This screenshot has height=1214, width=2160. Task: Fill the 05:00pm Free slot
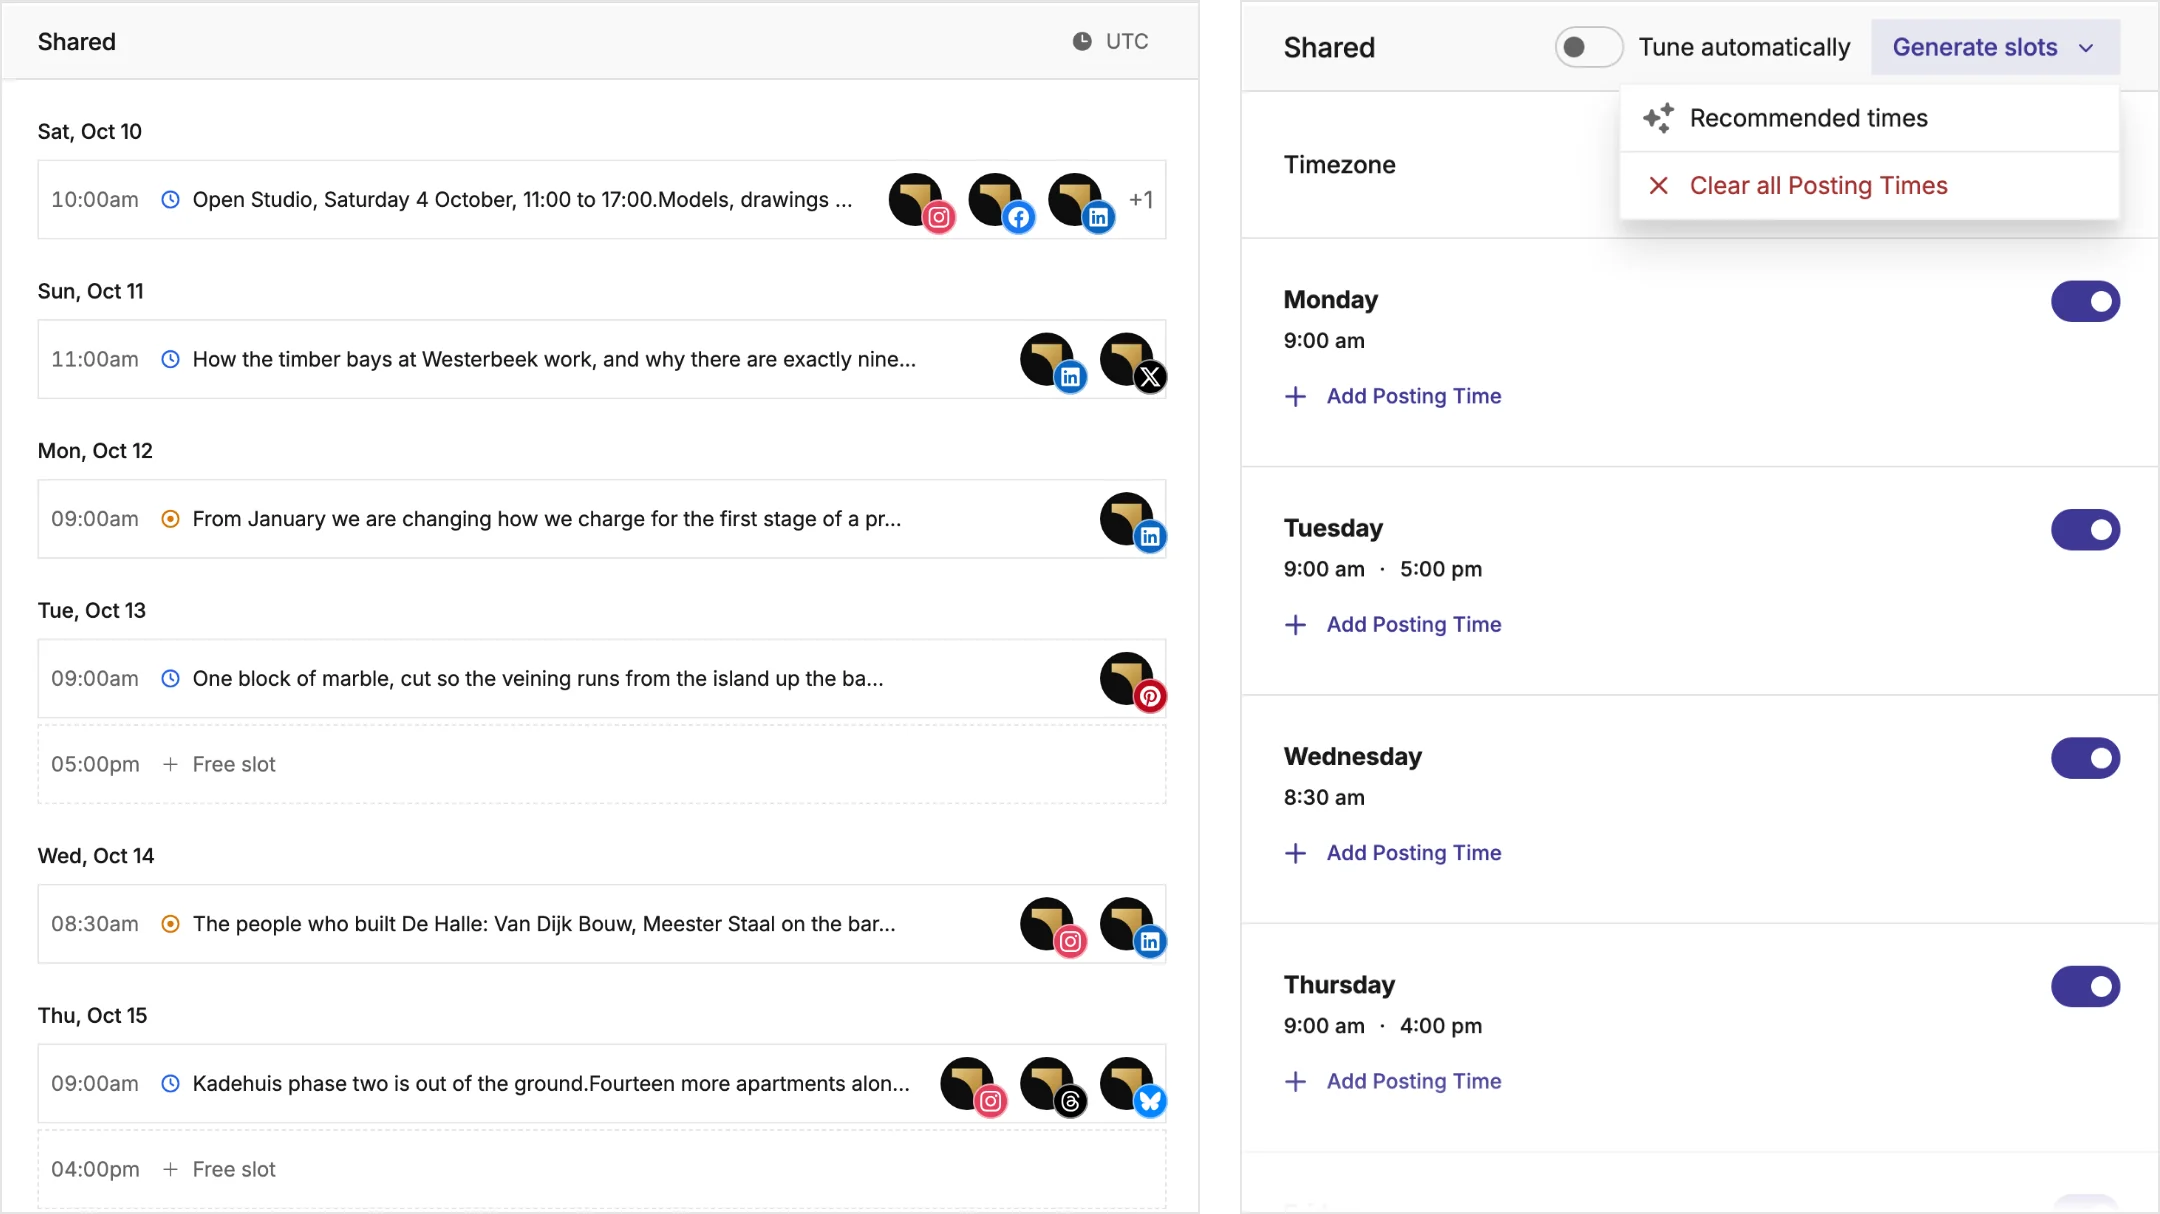[602, 764]
